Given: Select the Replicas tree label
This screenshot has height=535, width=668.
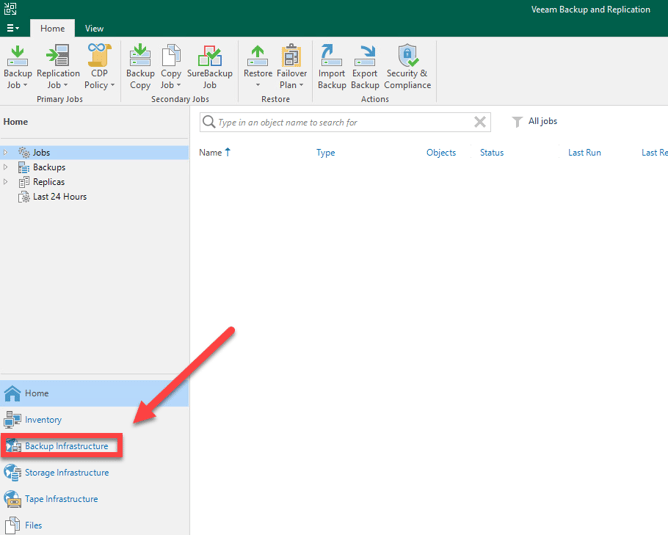Looking at the screenshot, I should [49, 182].
